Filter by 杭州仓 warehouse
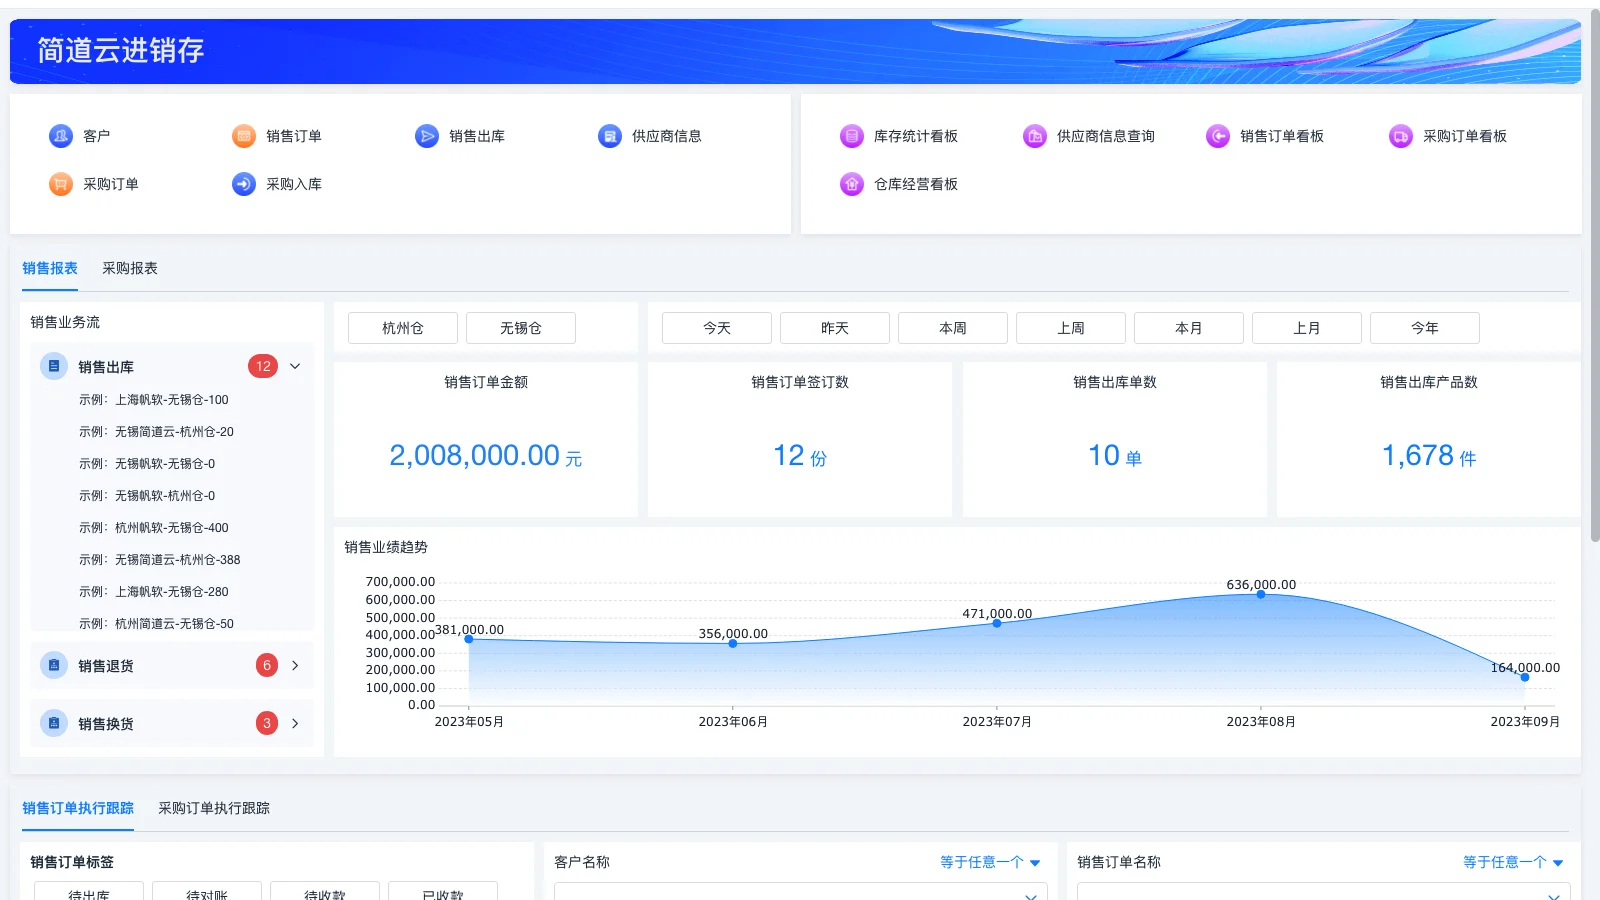The image size is (1600, 900). (403, 328)
